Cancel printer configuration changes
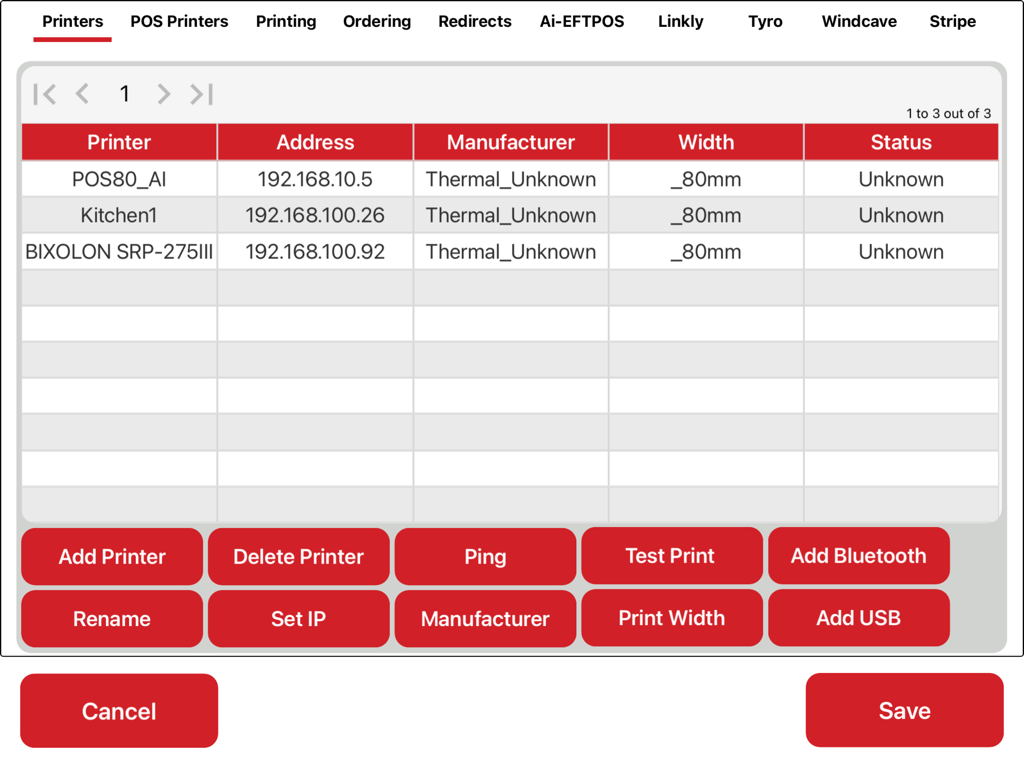Viewport: 1024px width, 768px height. point(118,710)
